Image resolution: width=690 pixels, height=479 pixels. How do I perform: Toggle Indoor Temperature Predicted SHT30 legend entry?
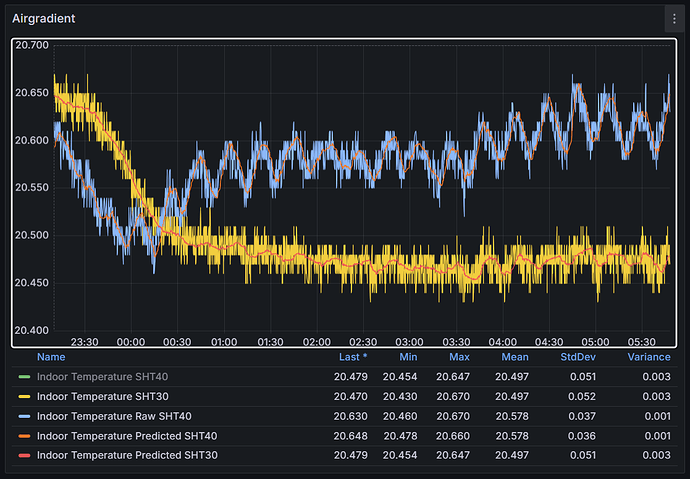click(x=127, y=456)
